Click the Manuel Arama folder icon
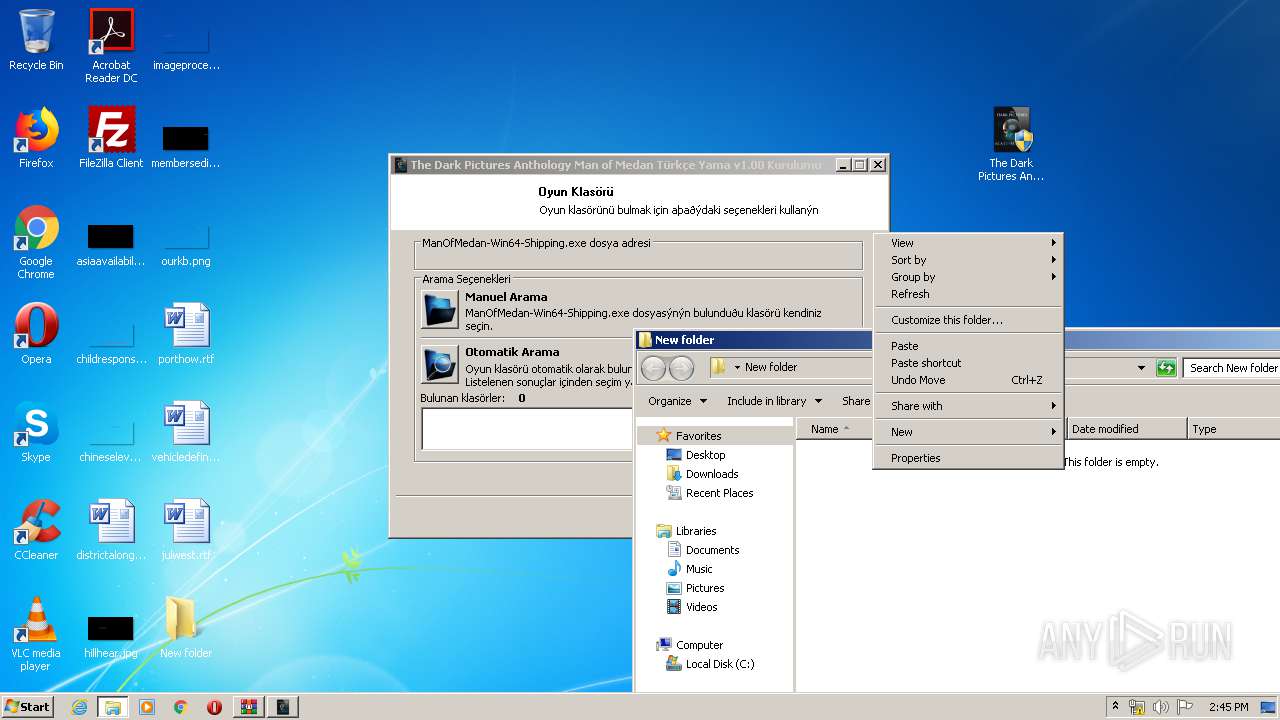1280x720 pixels. (440, 310)
